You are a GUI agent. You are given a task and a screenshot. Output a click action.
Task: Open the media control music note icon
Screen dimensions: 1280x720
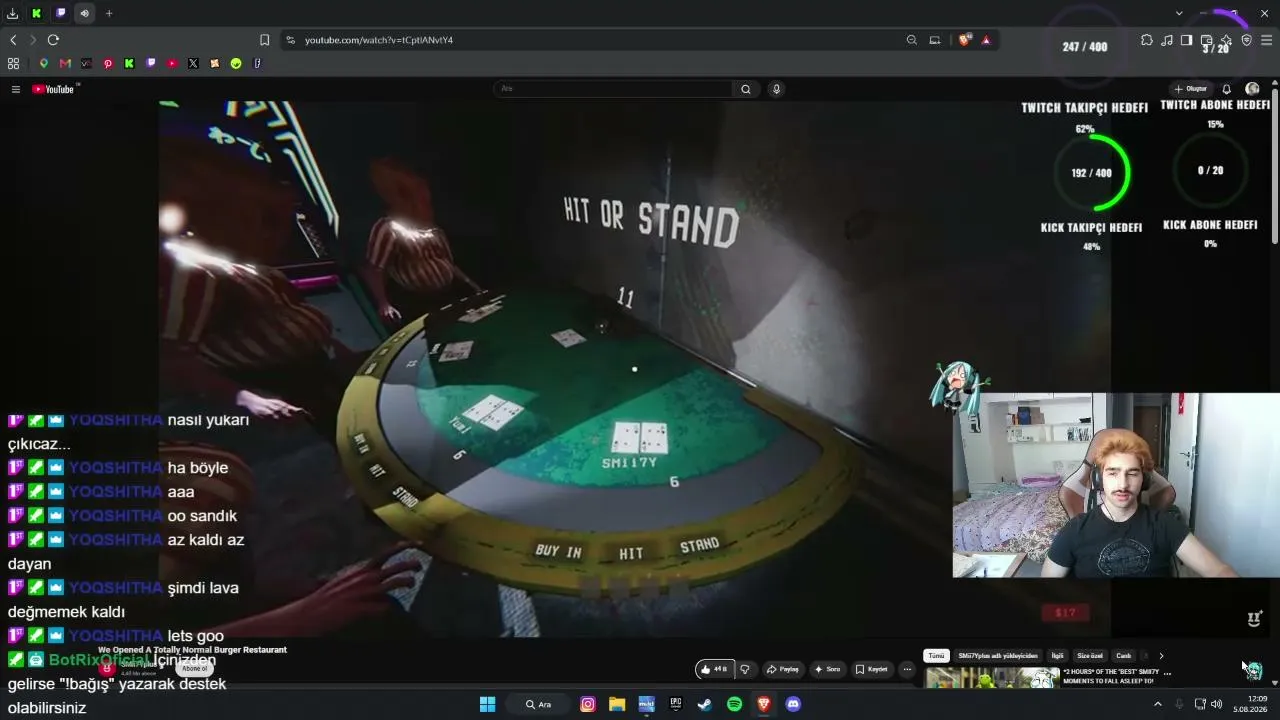(x=1167, y=40)
